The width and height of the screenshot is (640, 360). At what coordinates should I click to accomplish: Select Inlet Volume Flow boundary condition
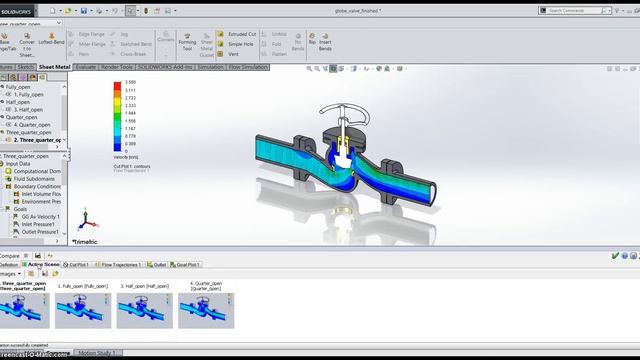pyautogui.click(x=37, y=194)
